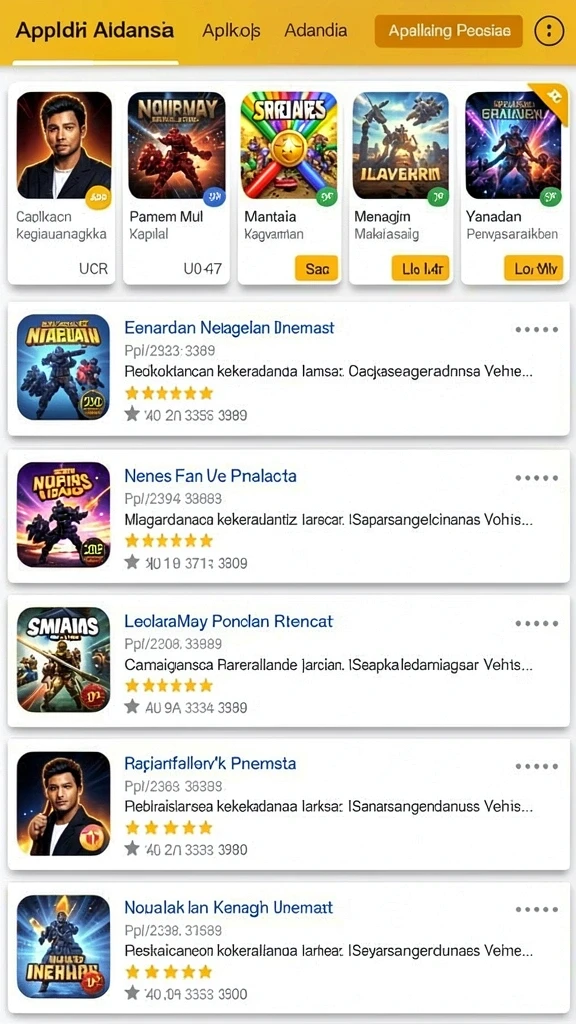Open more options for Eenardan Nelagelan Inemast

point(536,330)
